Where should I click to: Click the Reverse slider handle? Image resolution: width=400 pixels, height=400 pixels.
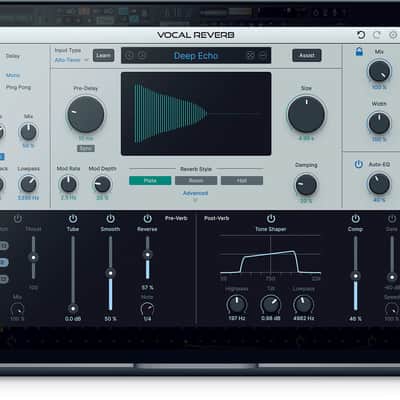pos(147,255)
